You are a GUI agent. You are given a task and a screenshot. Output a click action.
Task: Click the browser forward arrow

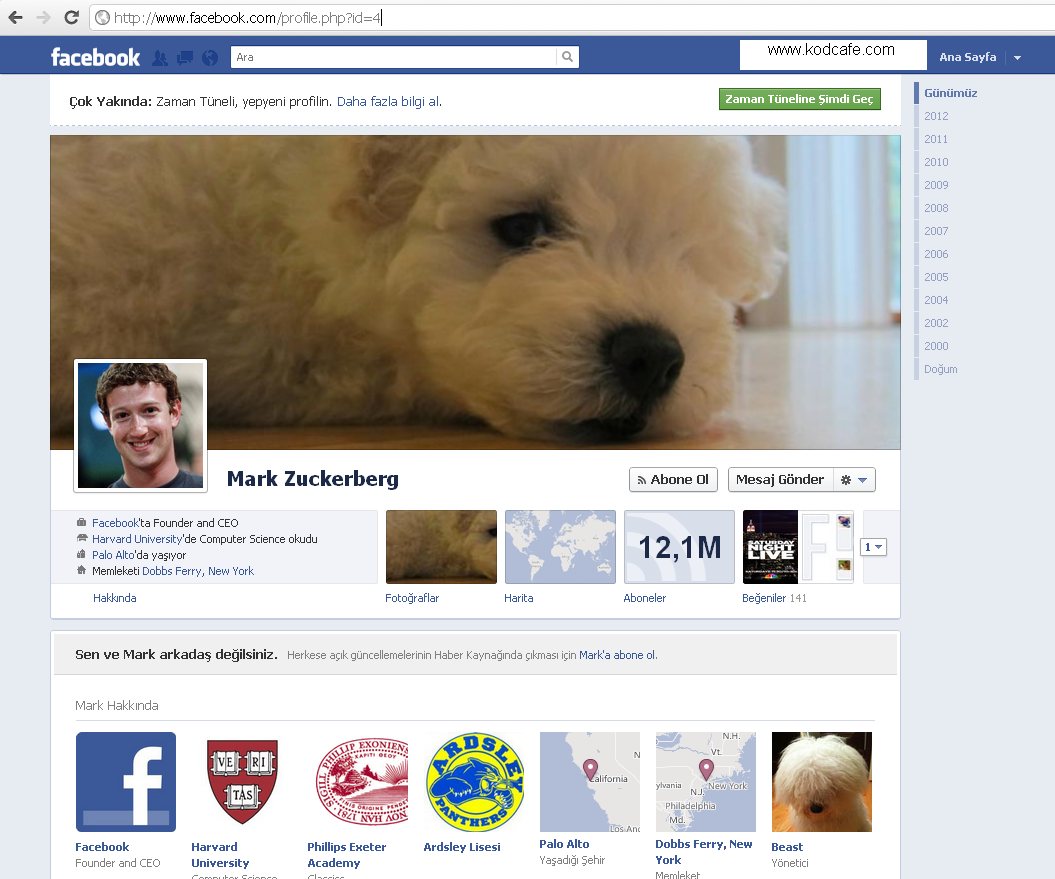pyautogui.click(x=44, y=17)
